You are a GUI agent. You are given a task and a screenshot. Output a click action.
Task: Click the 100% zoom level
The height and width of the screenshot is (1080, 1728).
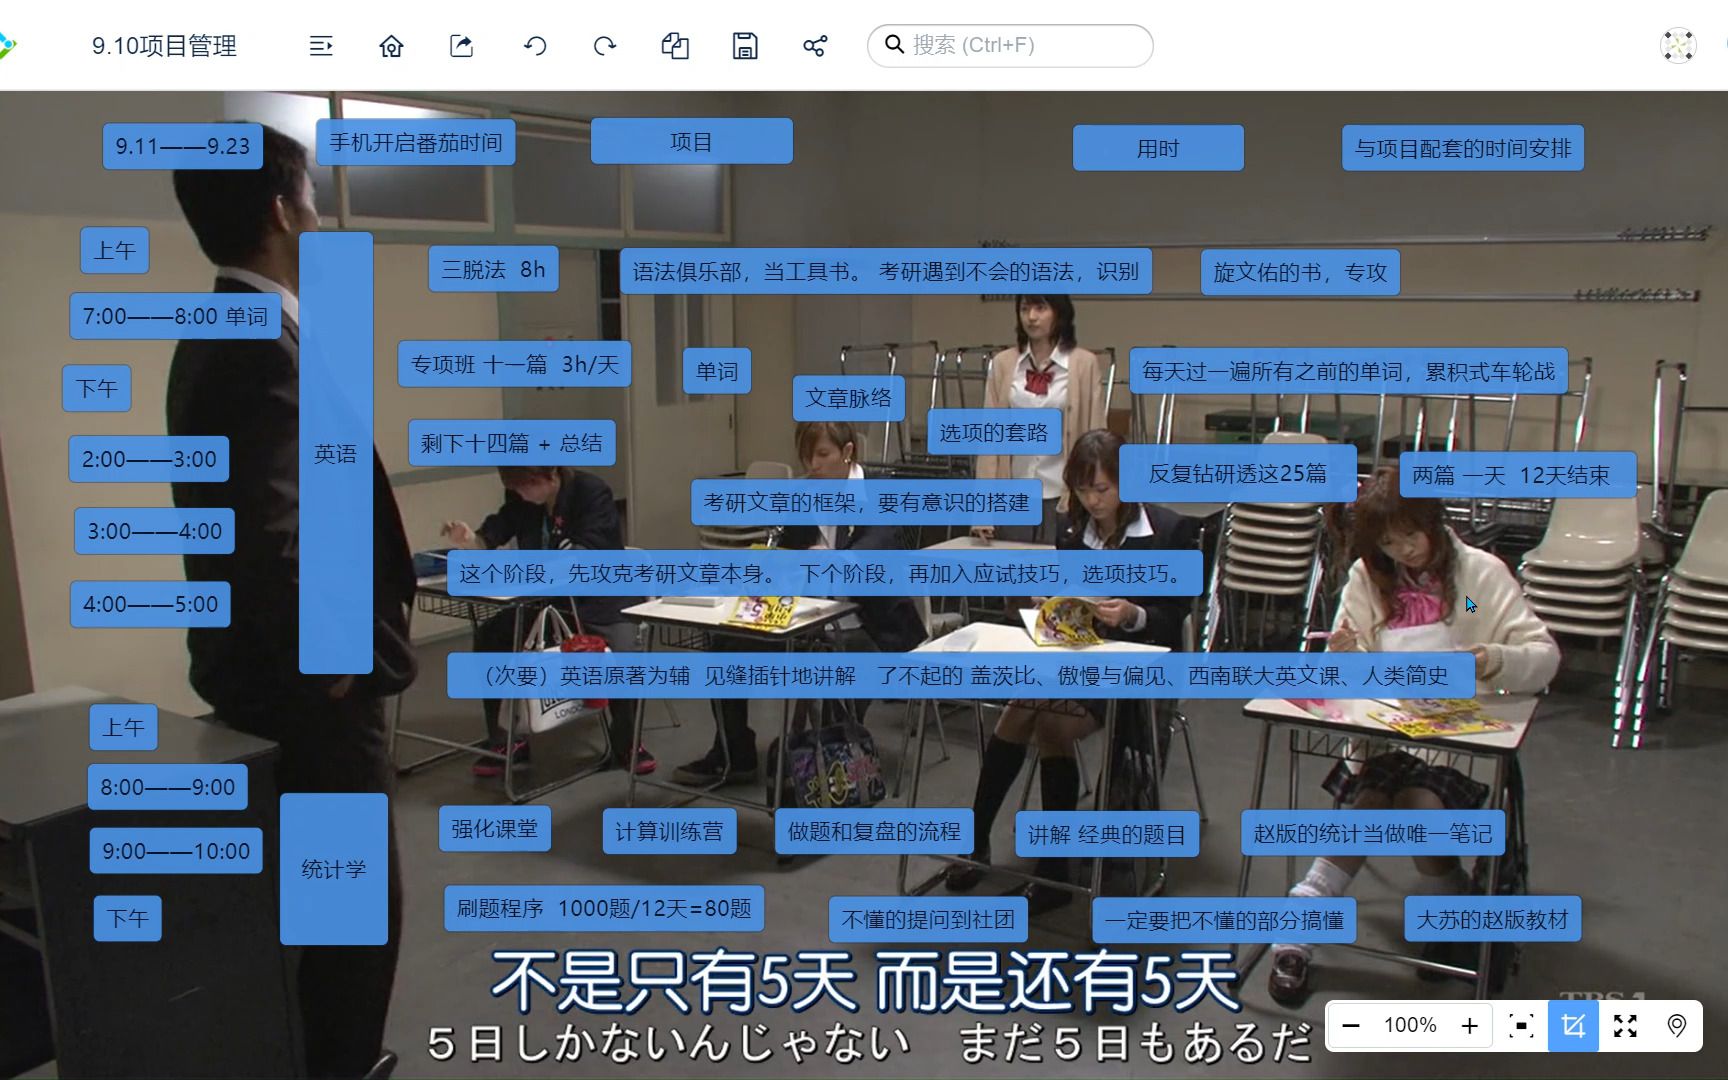click(x=1410, y=1025)
